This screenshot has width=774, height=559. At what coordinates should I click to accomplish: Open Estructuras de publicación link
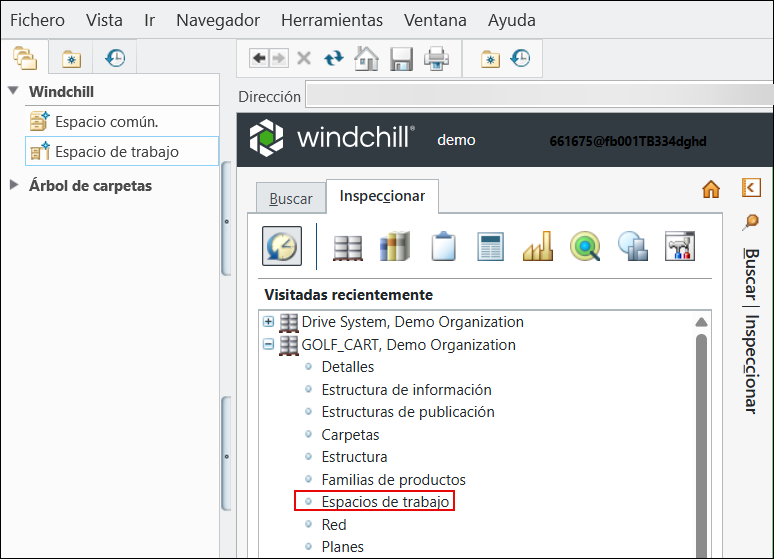[x=408, y=412]
